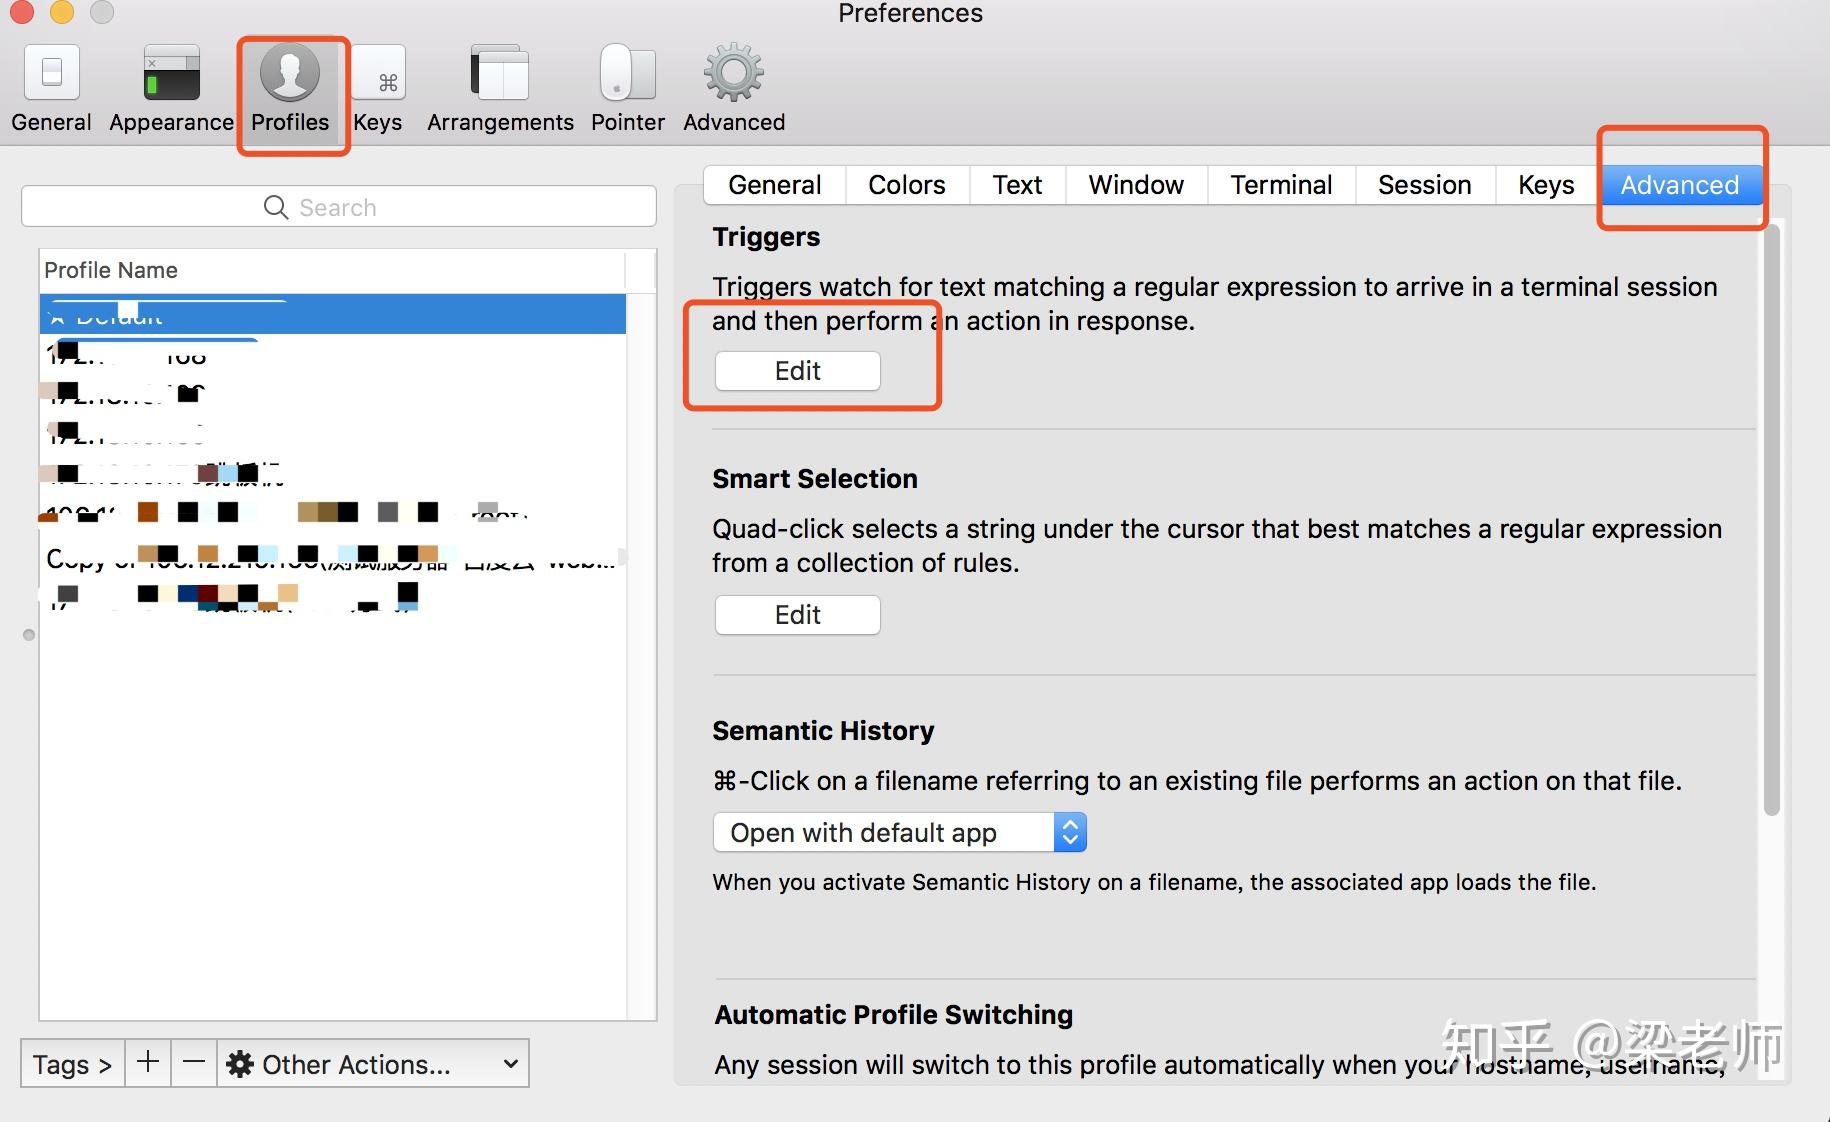
Task: Expand the Tags panel
Action: pyautogui.click(x=72, y=1063)
